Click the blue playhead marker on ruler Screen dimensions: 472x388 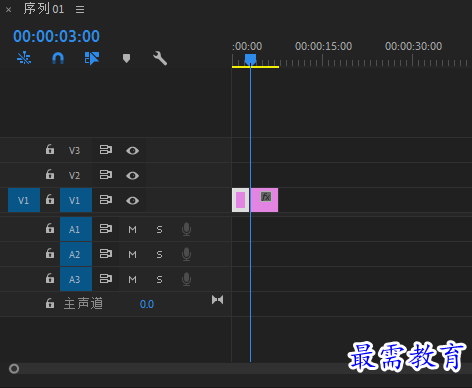(x=250, y=59)
